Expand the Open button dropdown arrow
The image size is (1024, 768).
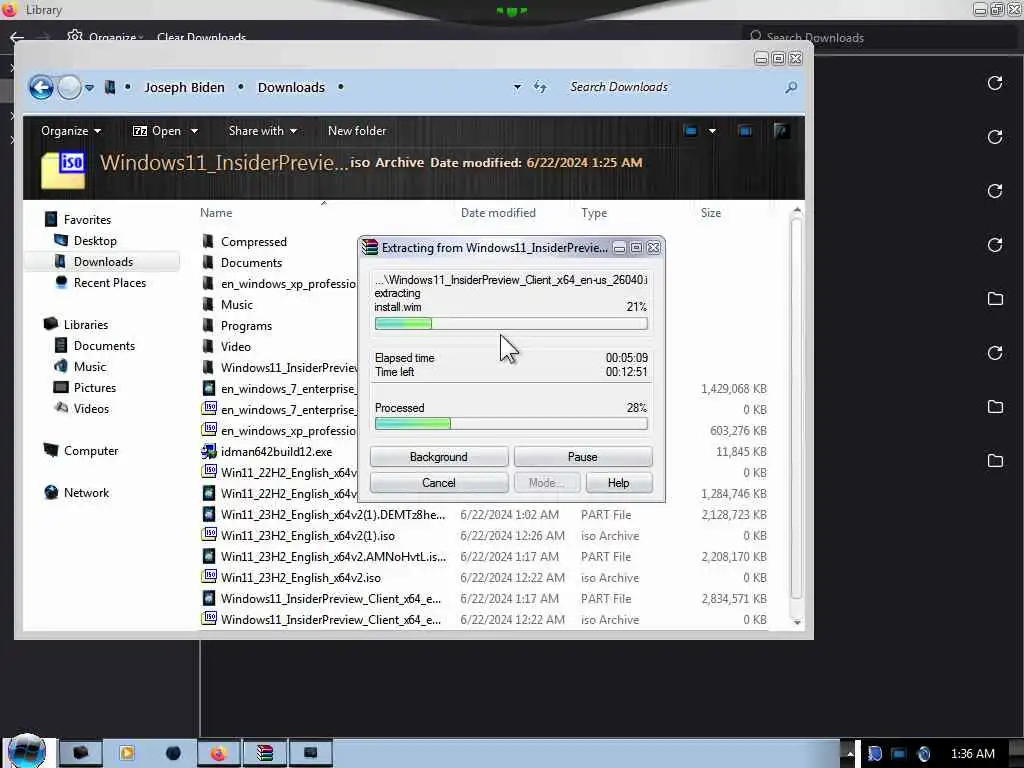tap(194, 131)
